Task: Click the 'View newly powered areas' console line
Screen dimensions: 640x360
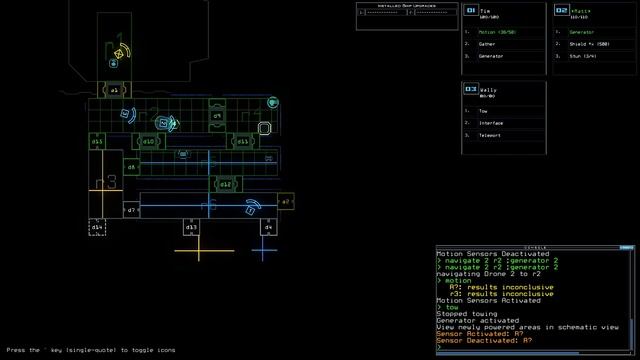Action: (x=527, y=327)
